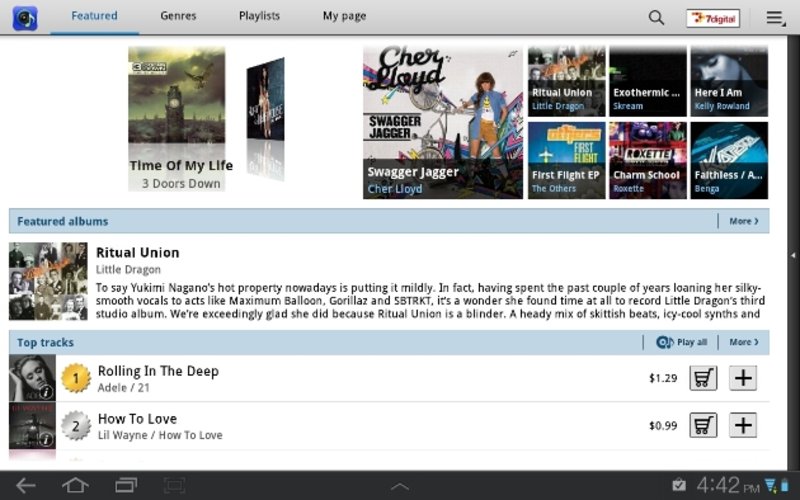
Task: Open More featured albums
Action: (744, 221)
